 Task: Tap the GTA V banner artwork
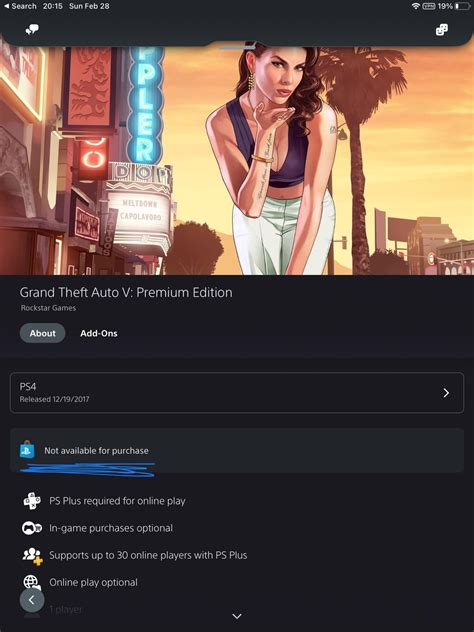click(237, 160)
